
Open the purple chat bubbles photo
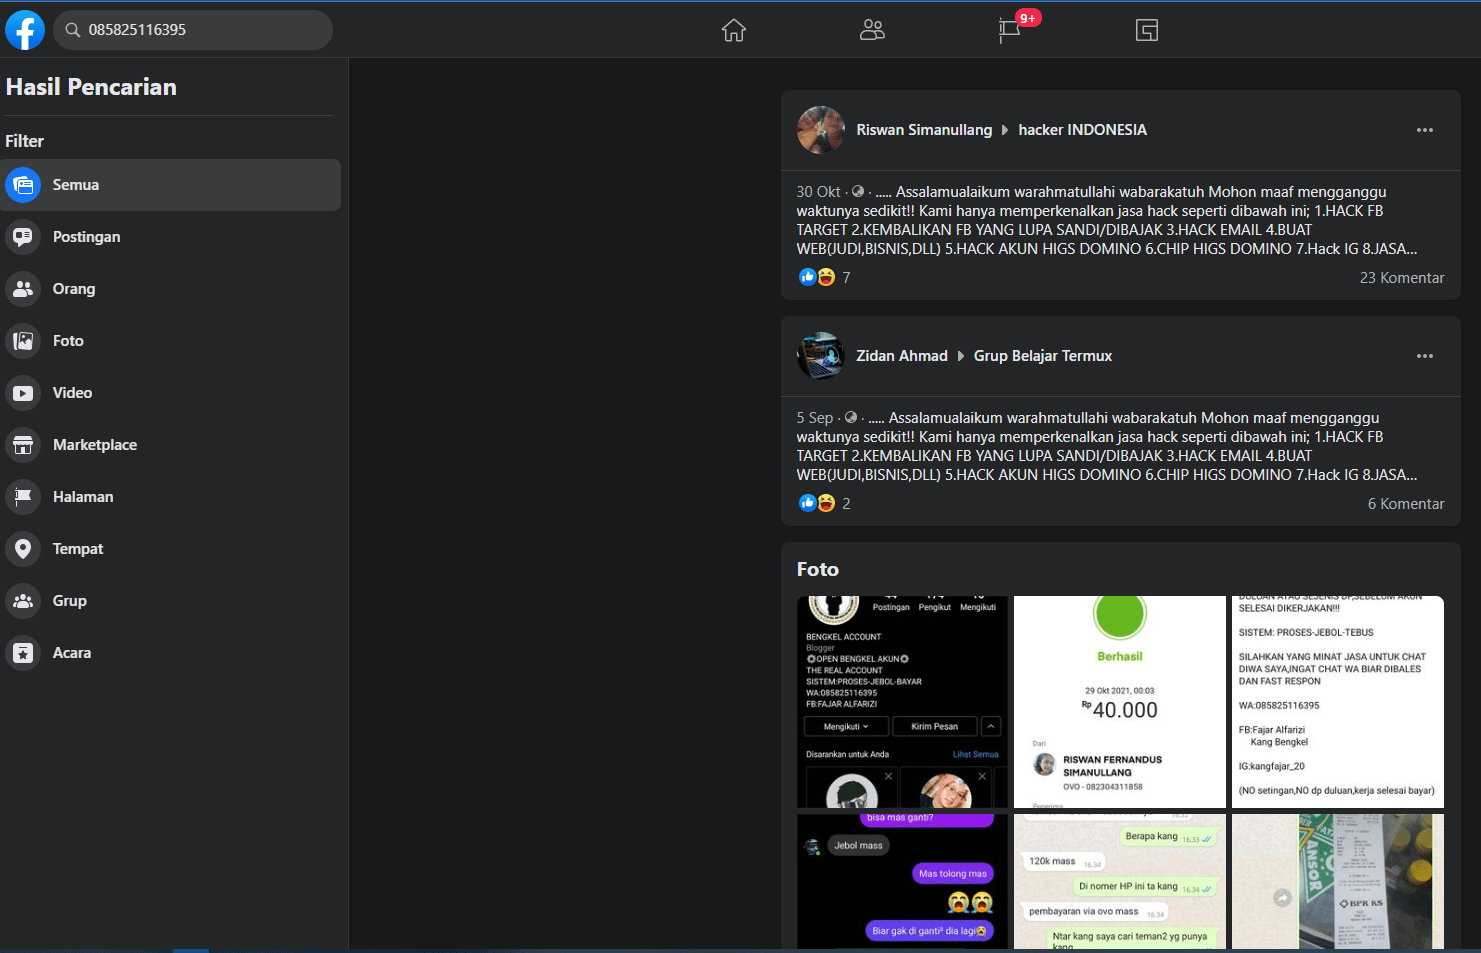coord(902,881)
